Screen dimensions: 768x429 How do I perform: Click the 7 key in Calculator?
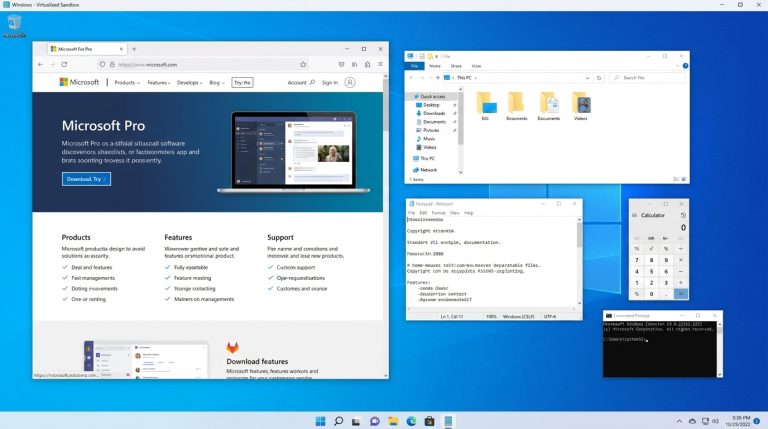pos(637,260)
